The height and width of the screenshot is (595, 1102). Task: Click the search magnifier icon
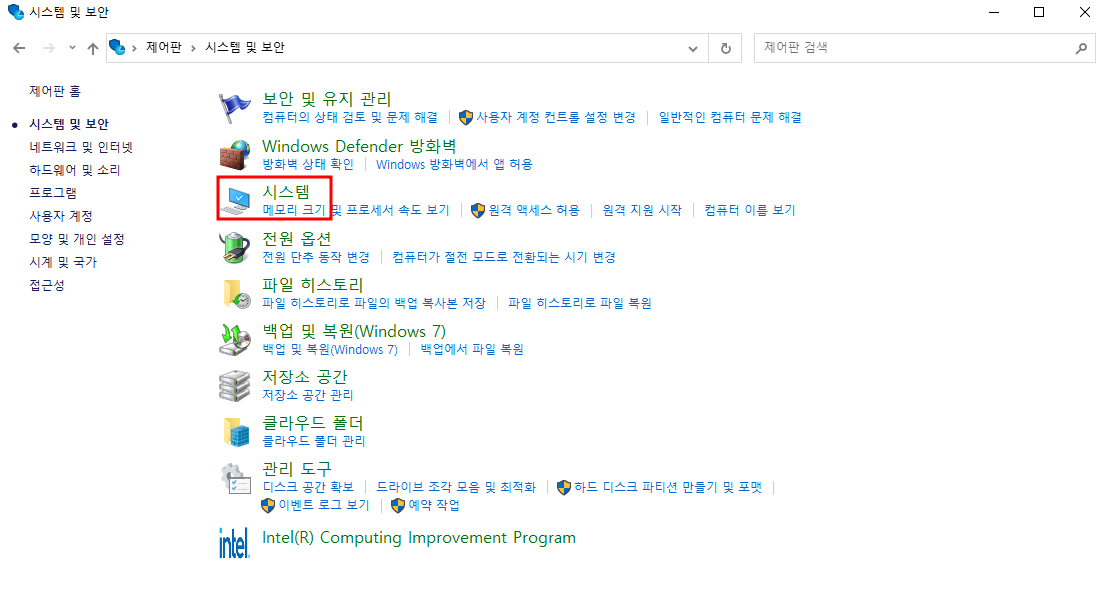[x=1081, y=48]
